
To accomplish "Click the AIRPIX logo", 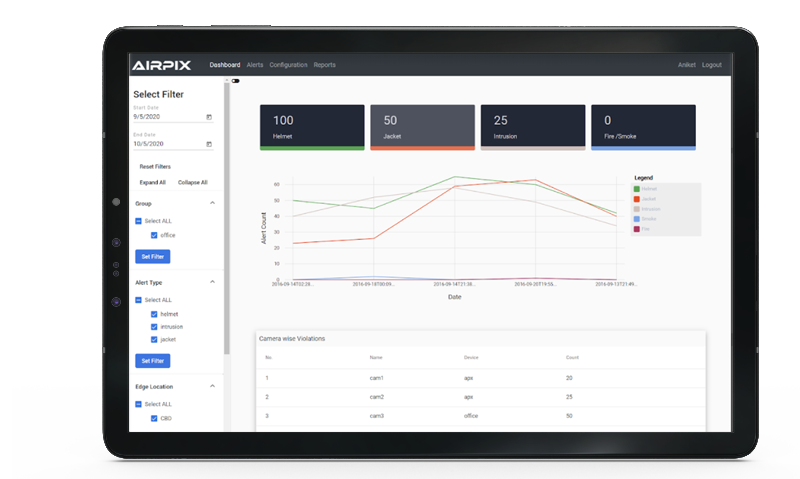I will 161,65.
